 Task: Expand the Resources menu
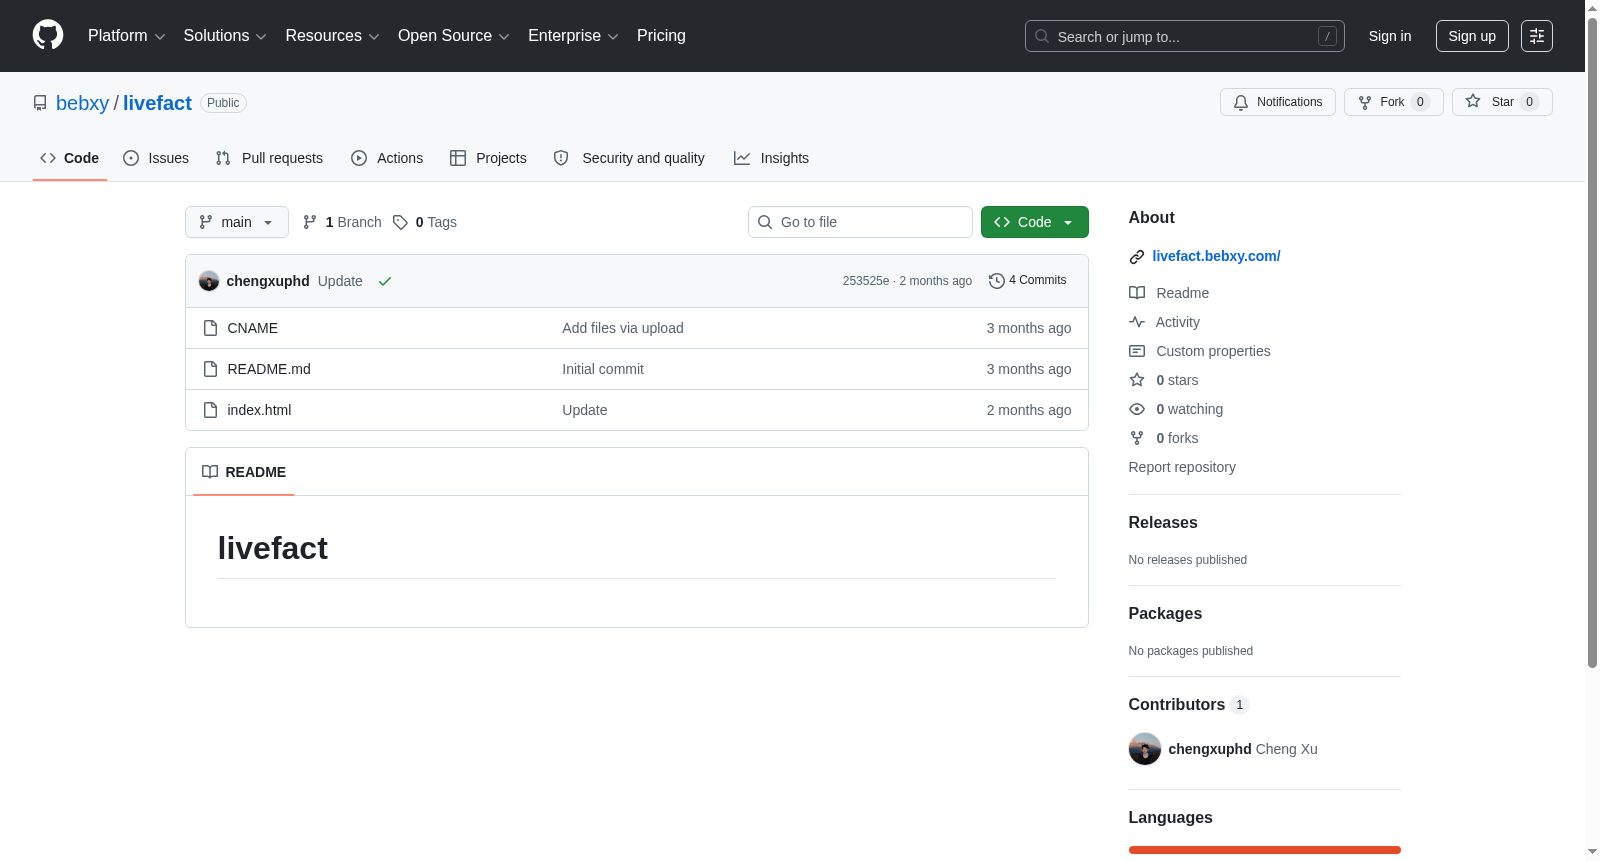[x=332, y=36]
